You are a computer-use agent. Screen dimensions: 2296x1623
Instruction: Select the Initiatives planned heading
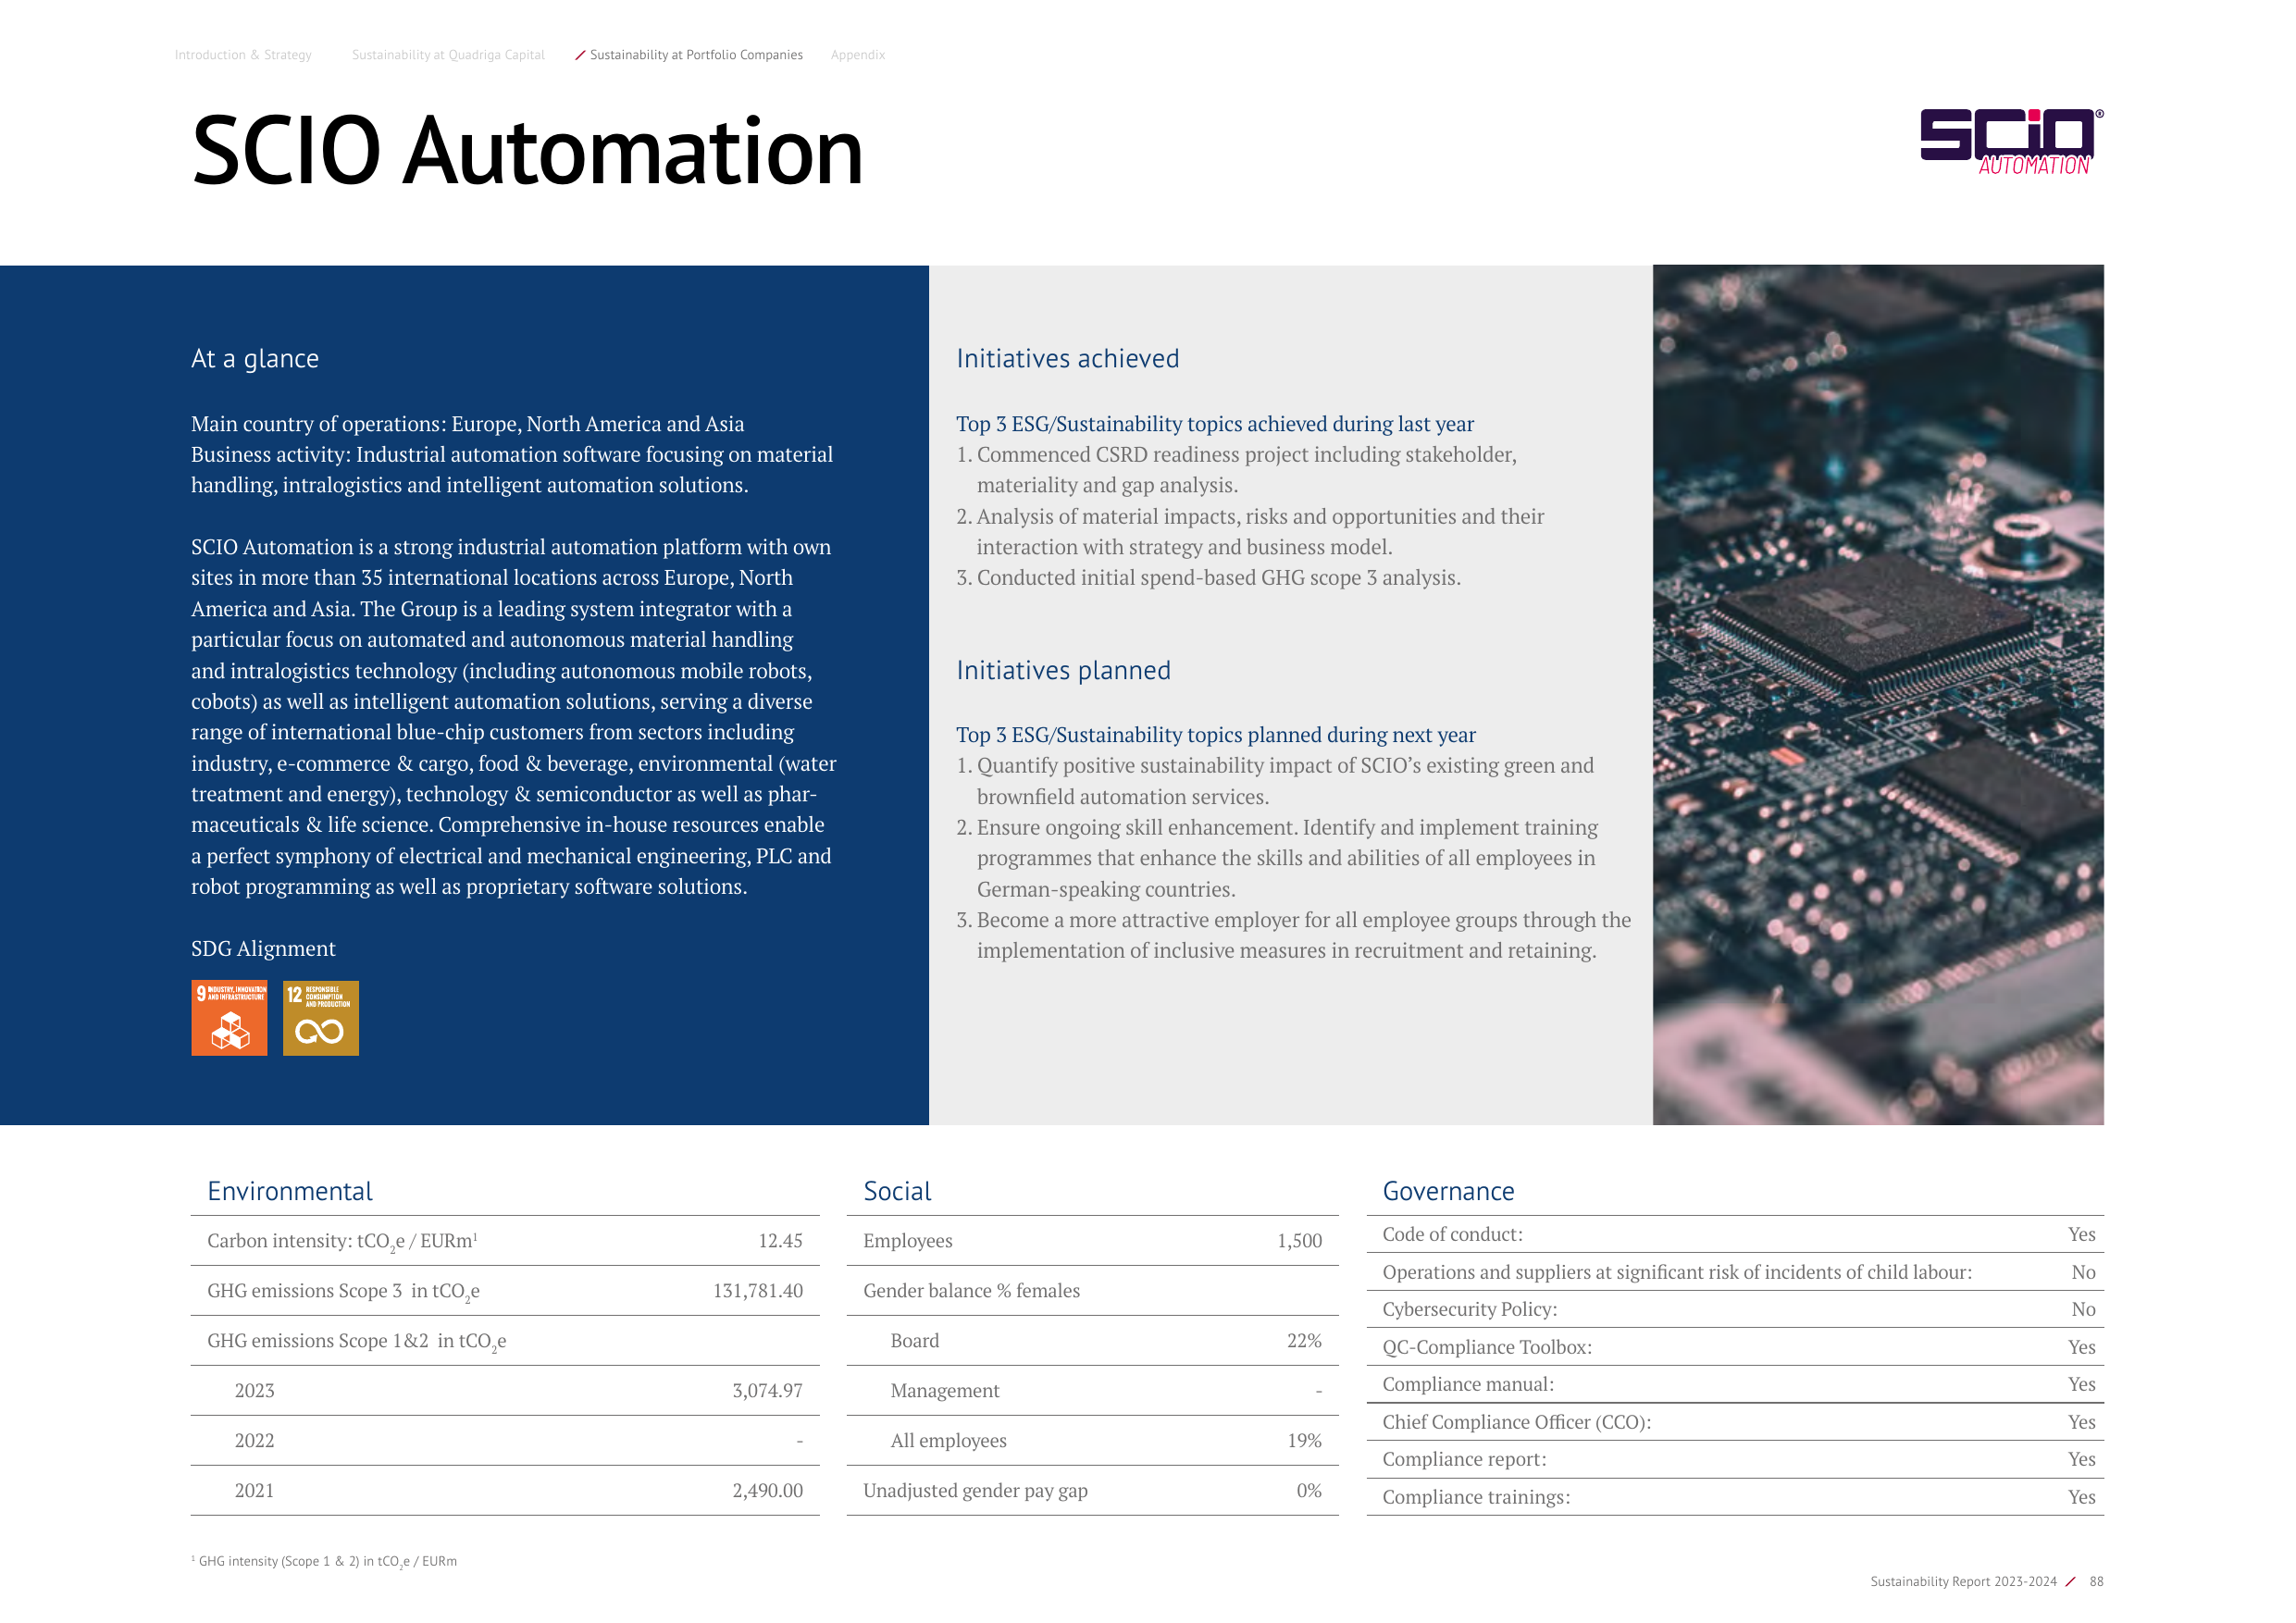[1063, 670]
